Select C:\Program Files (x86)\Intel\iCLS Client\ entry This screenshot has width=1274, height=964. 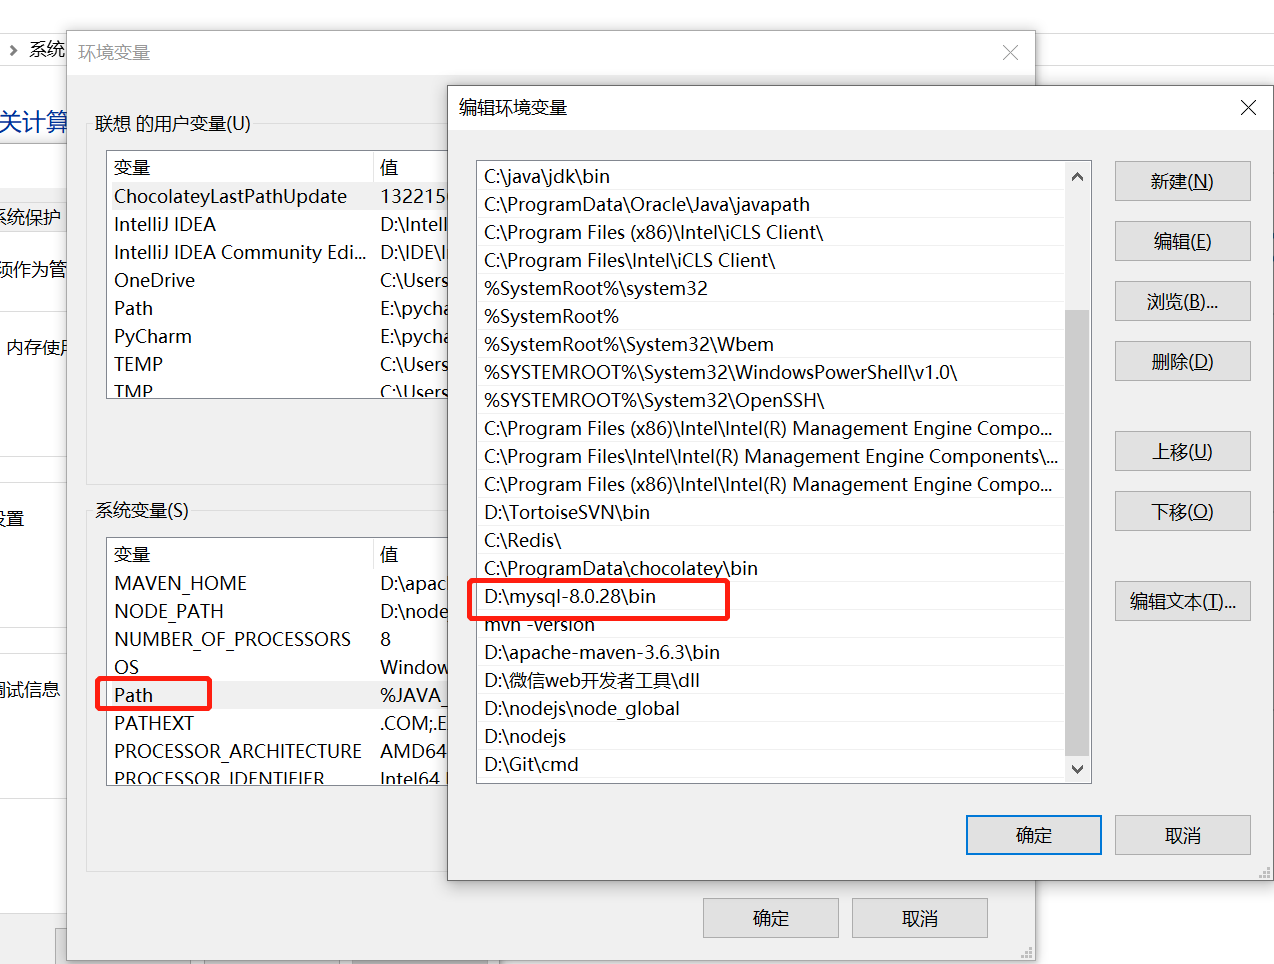click(770, 232)
